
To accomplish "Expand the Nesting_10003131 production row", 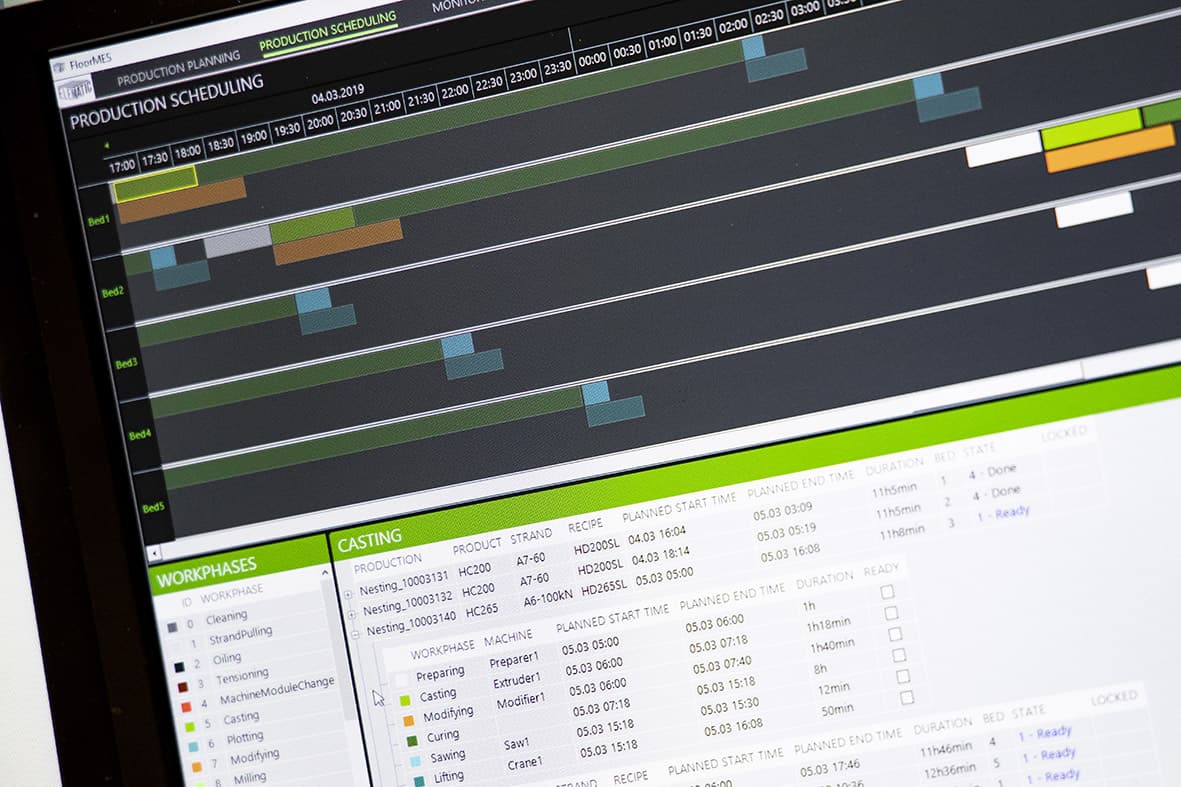I will click(x=348, y=594).
